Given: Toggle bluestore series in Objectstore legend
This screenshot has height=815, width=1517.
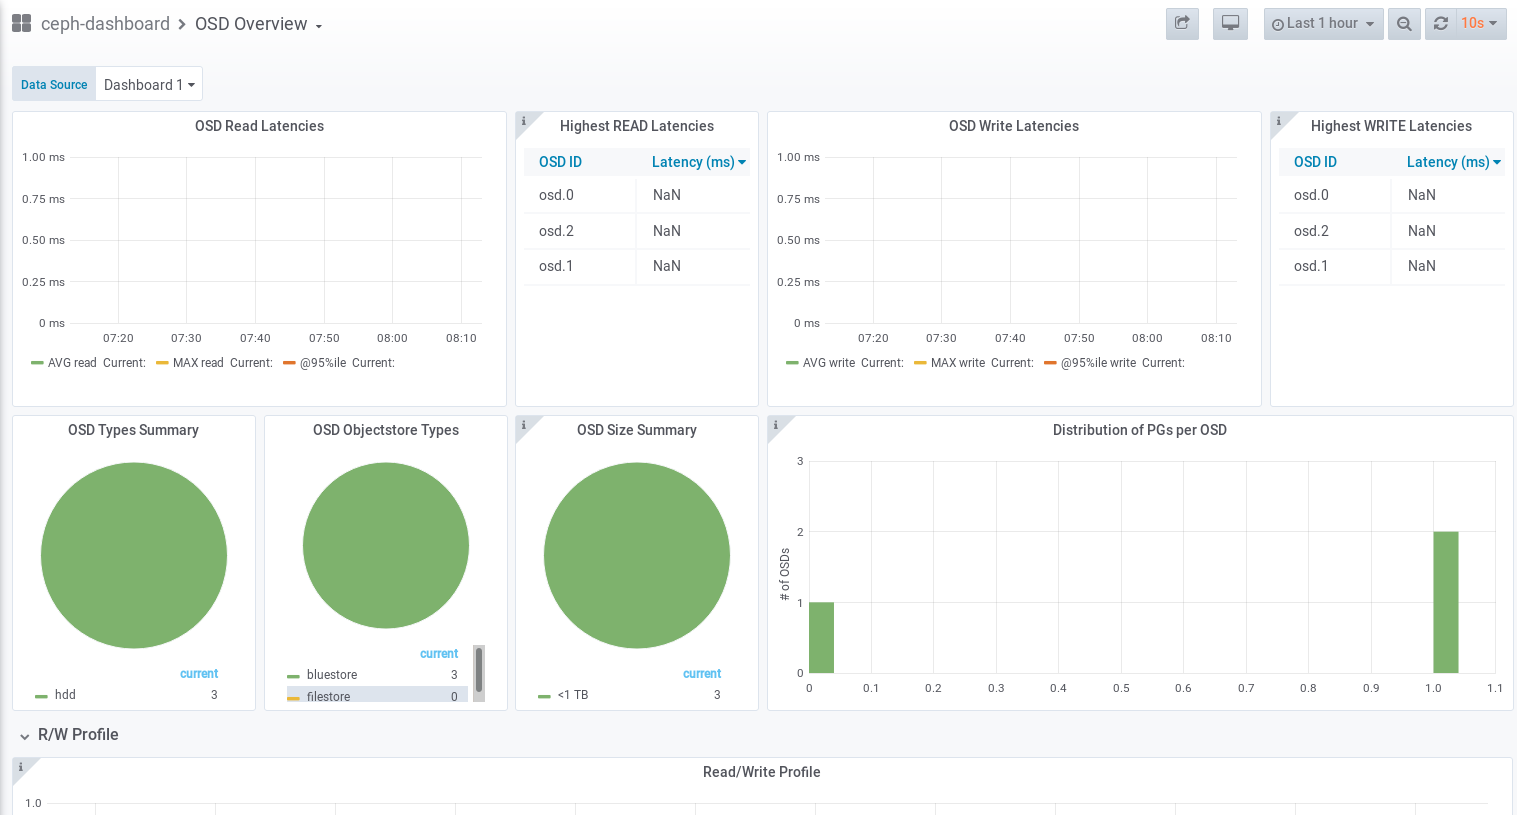Looking at the screenshot, I should point(331,675).
